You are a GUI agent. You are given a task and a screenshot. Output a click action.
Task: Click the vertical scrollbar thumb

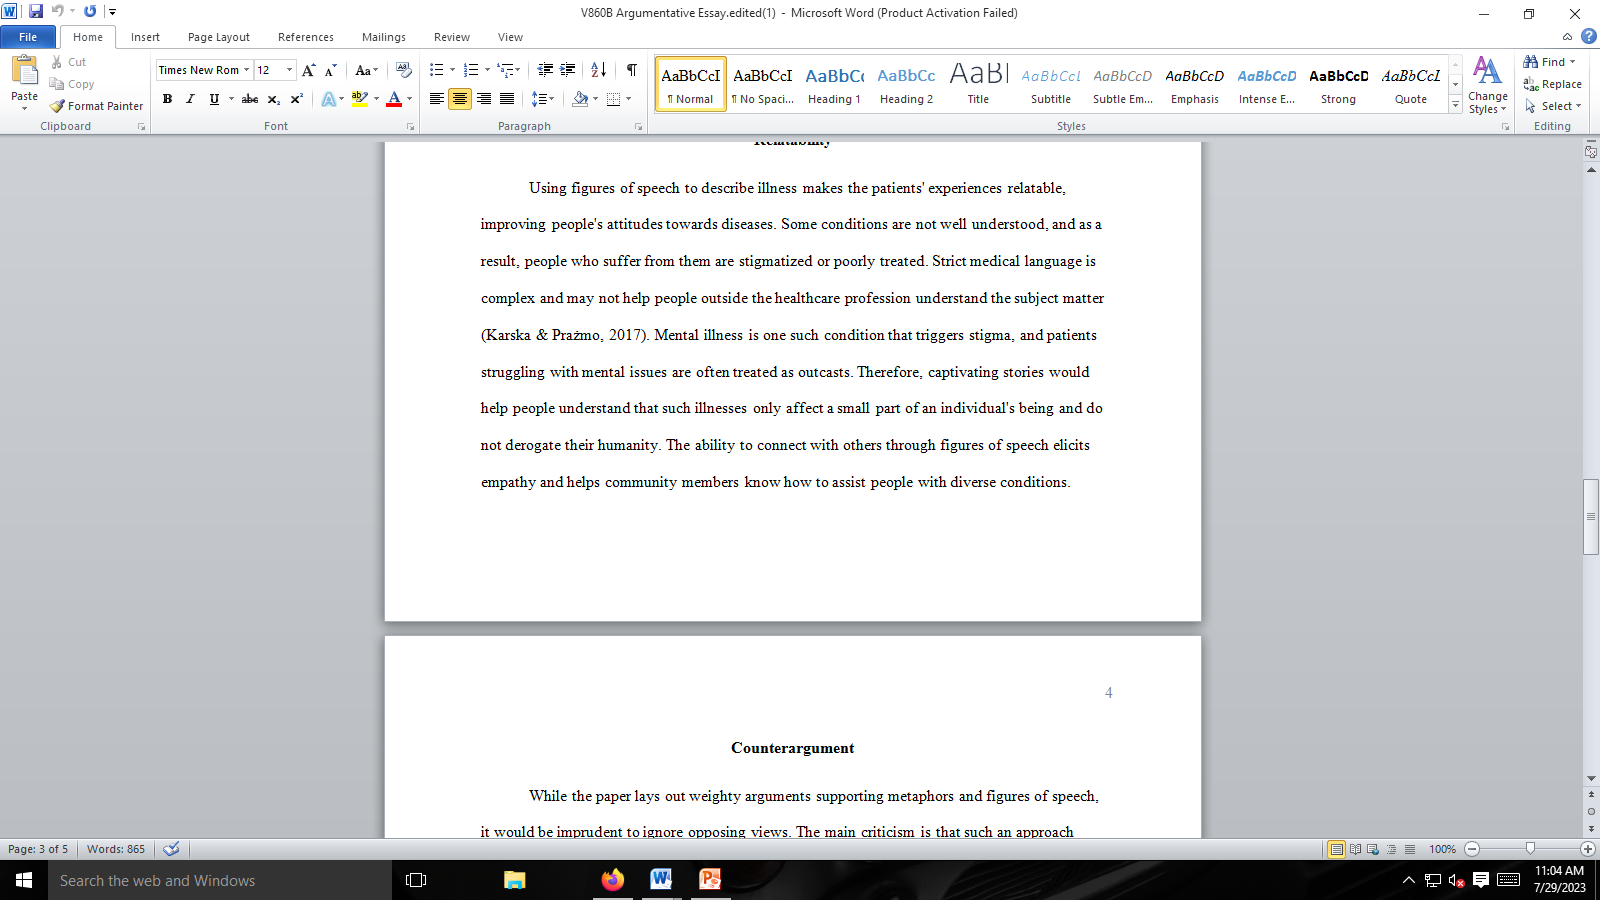pyautogui.click(x=1591, y=517)
